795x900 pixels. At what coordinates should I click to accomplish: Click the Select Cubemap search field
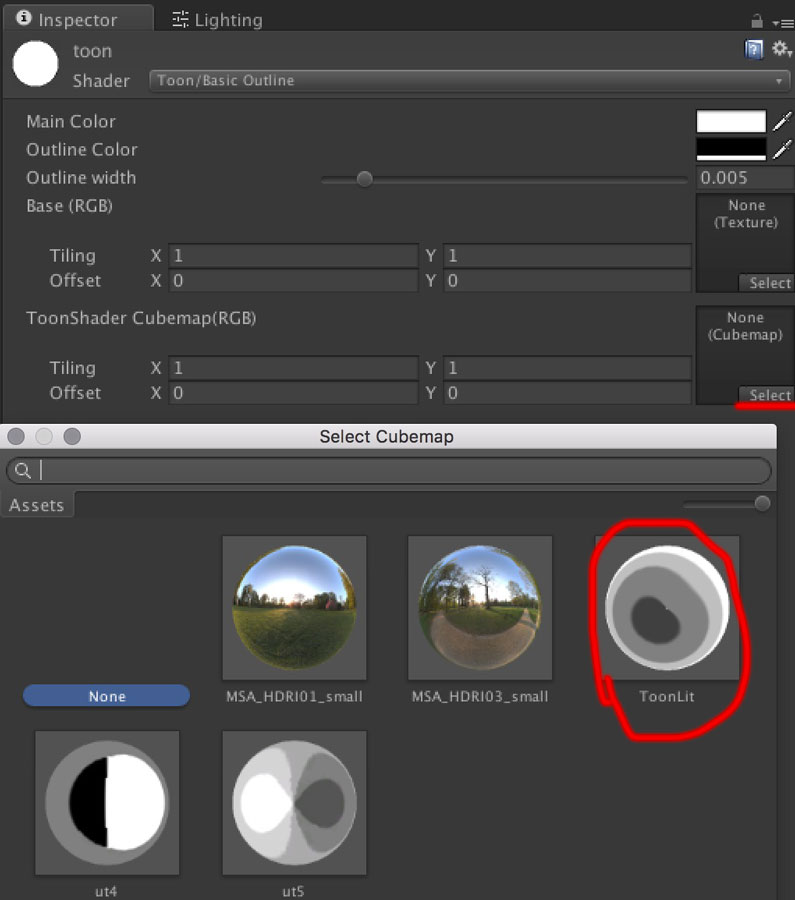click(389, 471)
